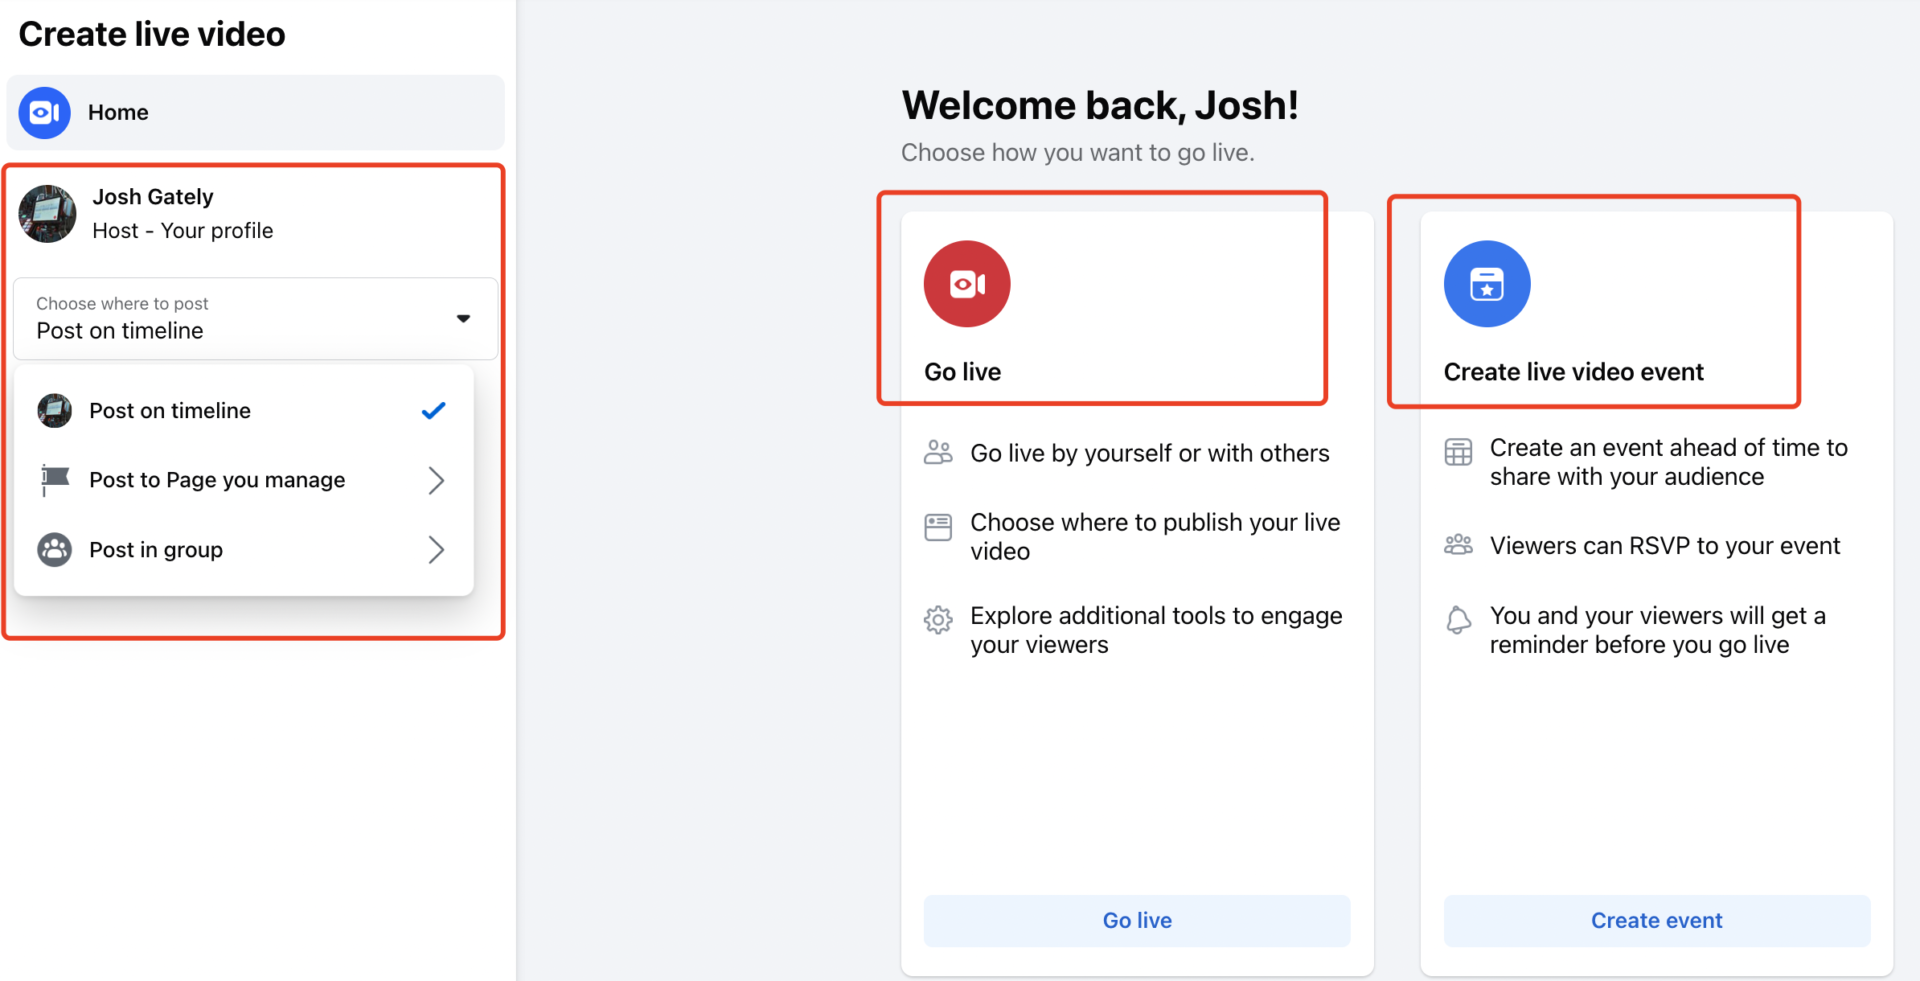This screenshot has width=1920, height=981.
Task: Click the 'Create event' button
Action: pyautogui.click(x=1656, y=920)
